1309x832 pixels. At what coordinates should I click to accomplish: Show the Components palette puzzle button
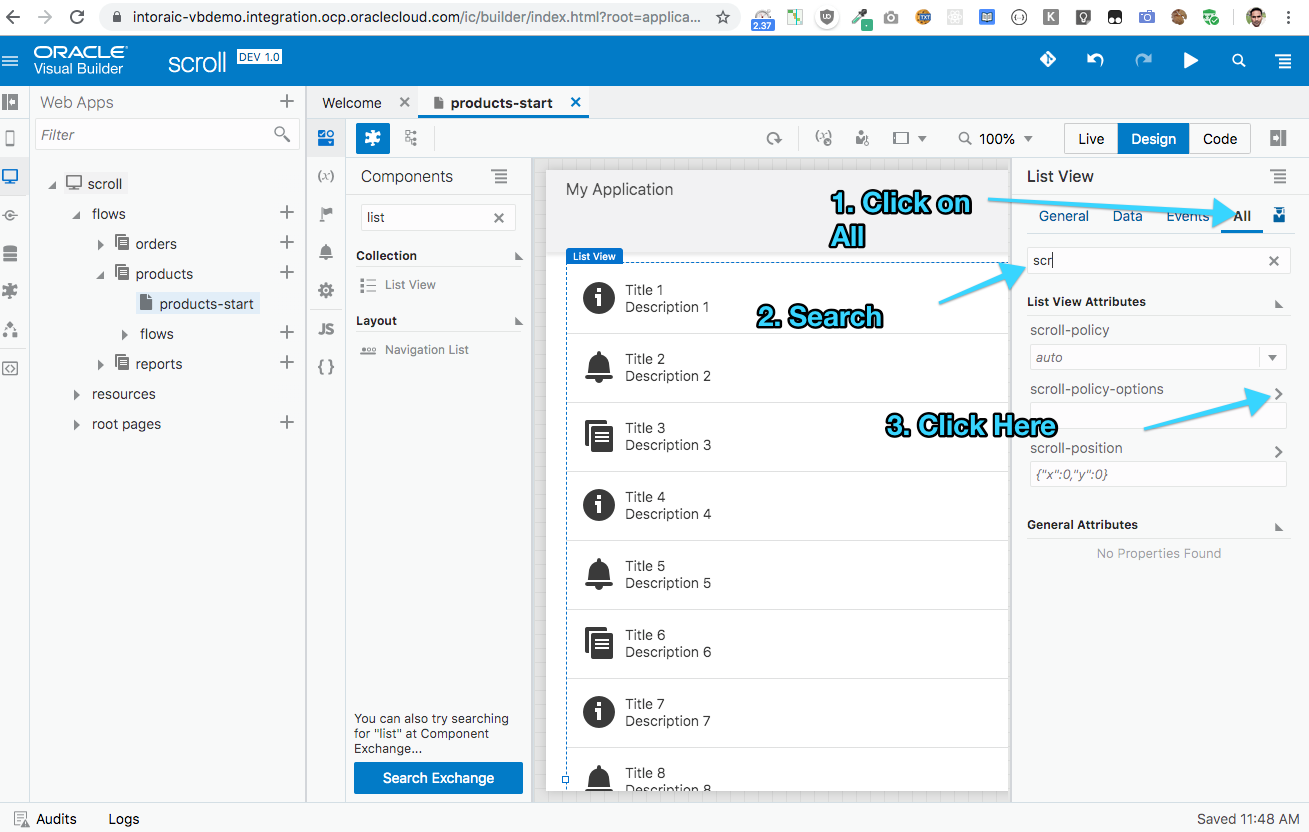click(x=373, y=138)
